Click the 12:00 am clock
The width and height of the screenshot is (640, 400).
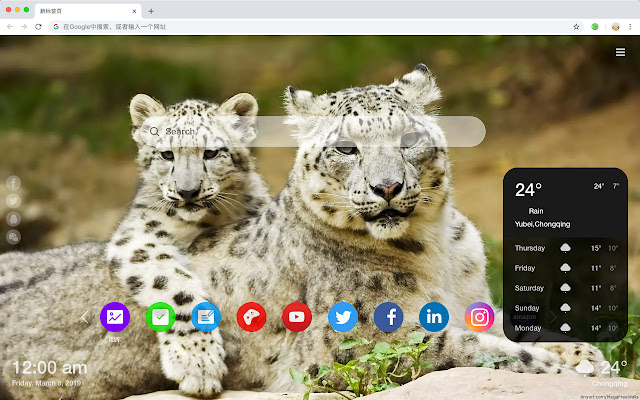pyautogui.click(x=50, y=368)
